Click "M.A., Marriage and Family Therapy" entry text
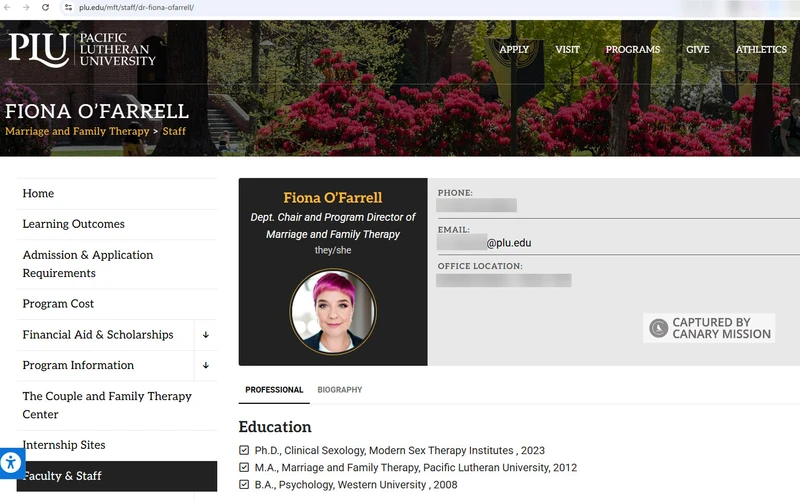Image resolution: width=800 pixels, height=501 pixels. pyautogui.click(x=416, y=468)
